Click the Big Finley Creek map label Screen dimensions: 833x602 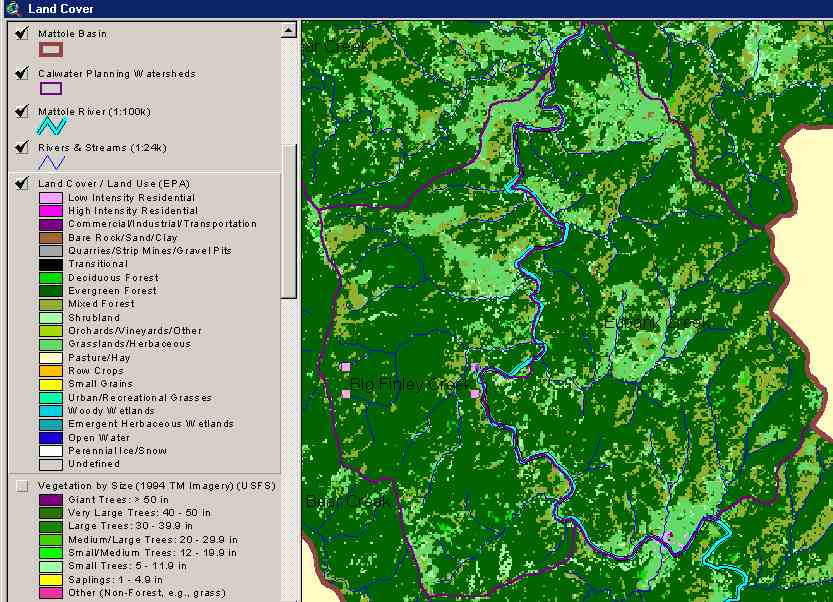[x=408, y=385]
